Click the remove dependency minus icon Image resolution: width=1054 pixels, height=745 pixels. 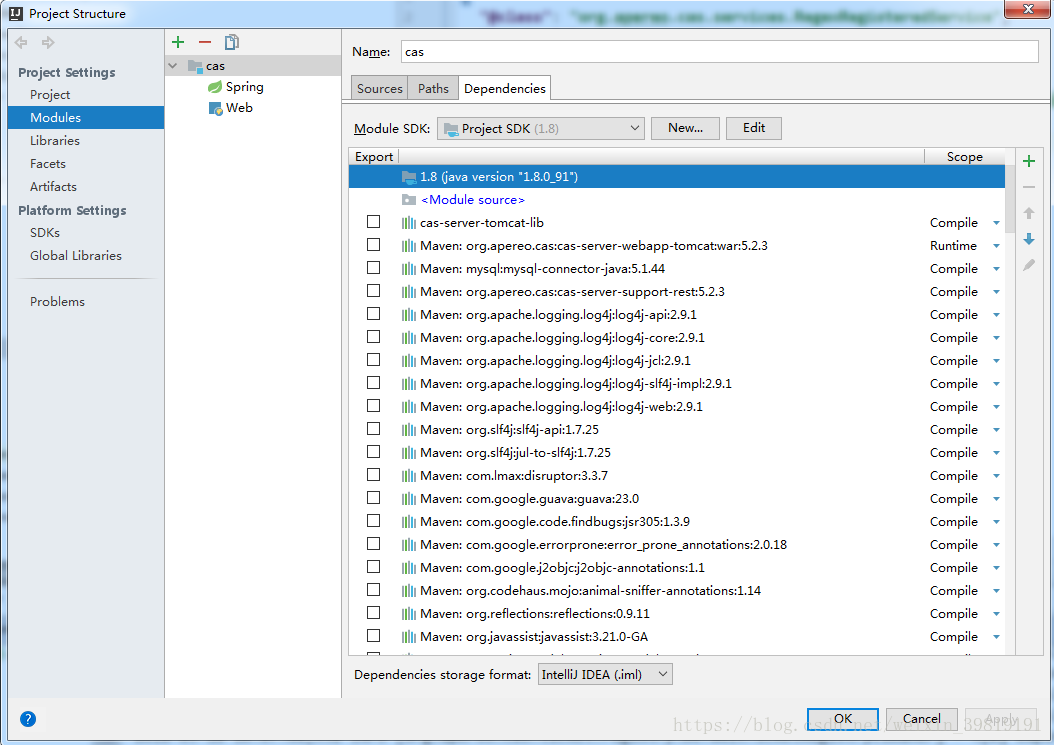click(1029, 188)
